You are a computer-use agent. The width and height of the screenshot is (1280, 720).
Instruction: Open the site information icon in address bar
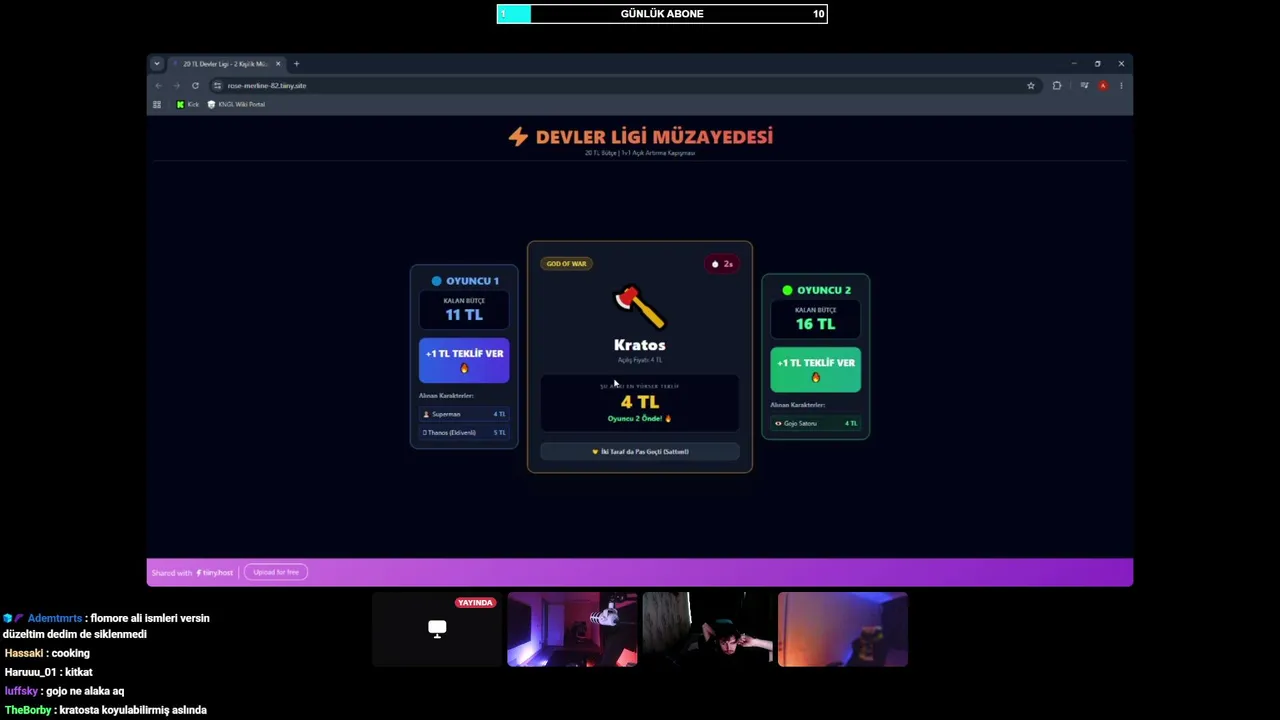[x=217, y=86]
